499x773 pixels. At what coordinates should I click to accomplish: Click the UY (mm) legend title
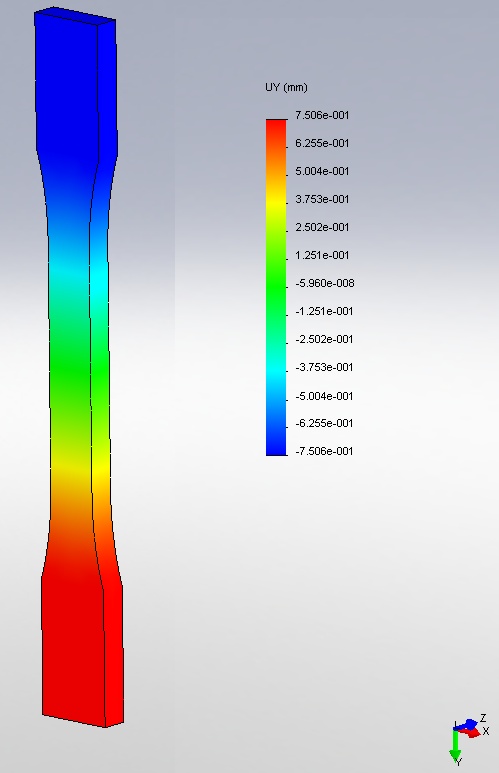click(x=286, y=88)
